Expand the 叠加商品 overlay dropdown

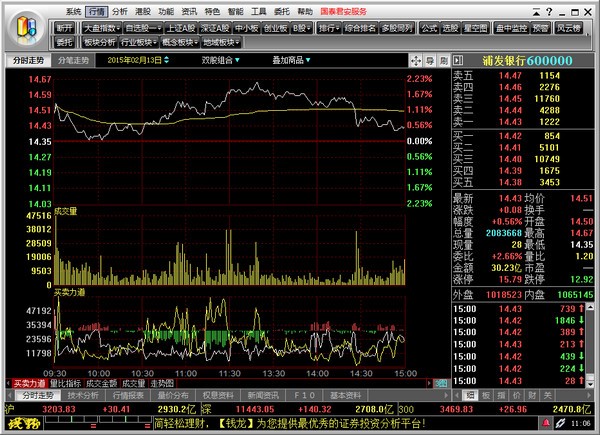(297, 61)
